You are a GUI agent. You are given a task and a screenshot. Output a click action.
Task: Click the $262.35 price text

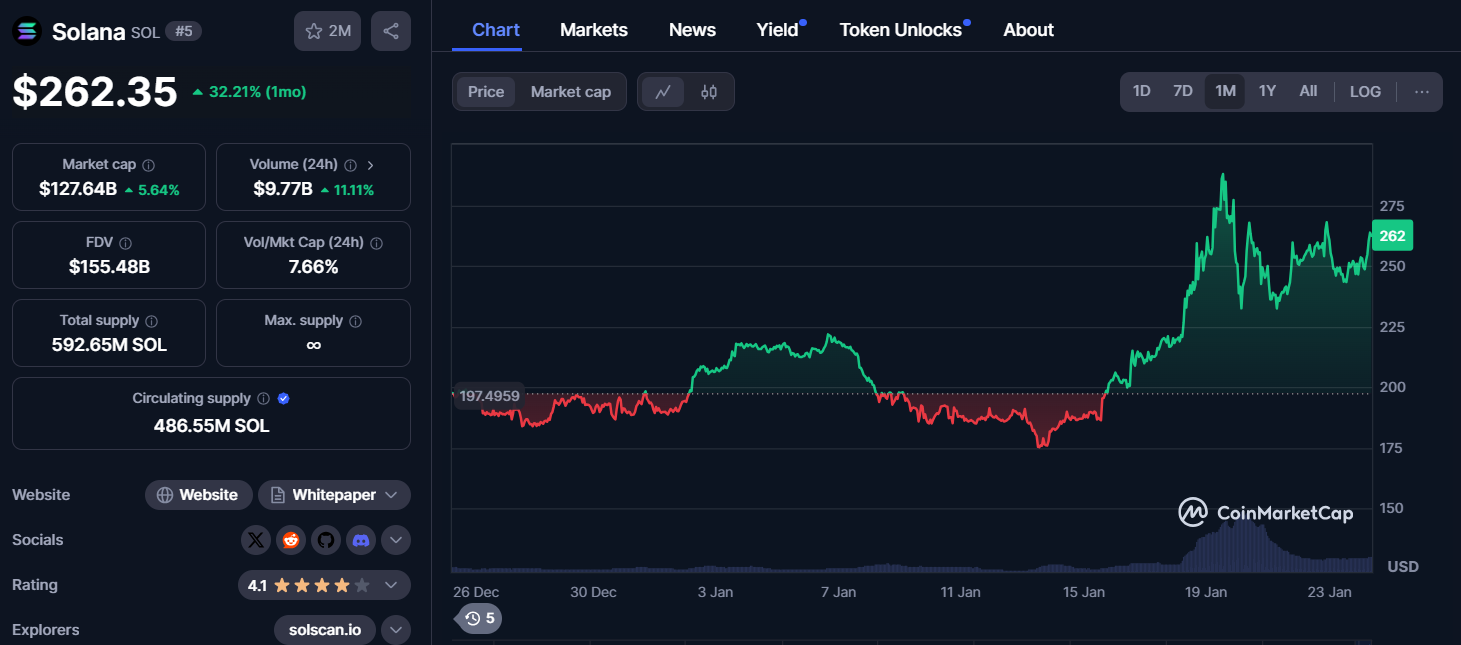(95, 92)
